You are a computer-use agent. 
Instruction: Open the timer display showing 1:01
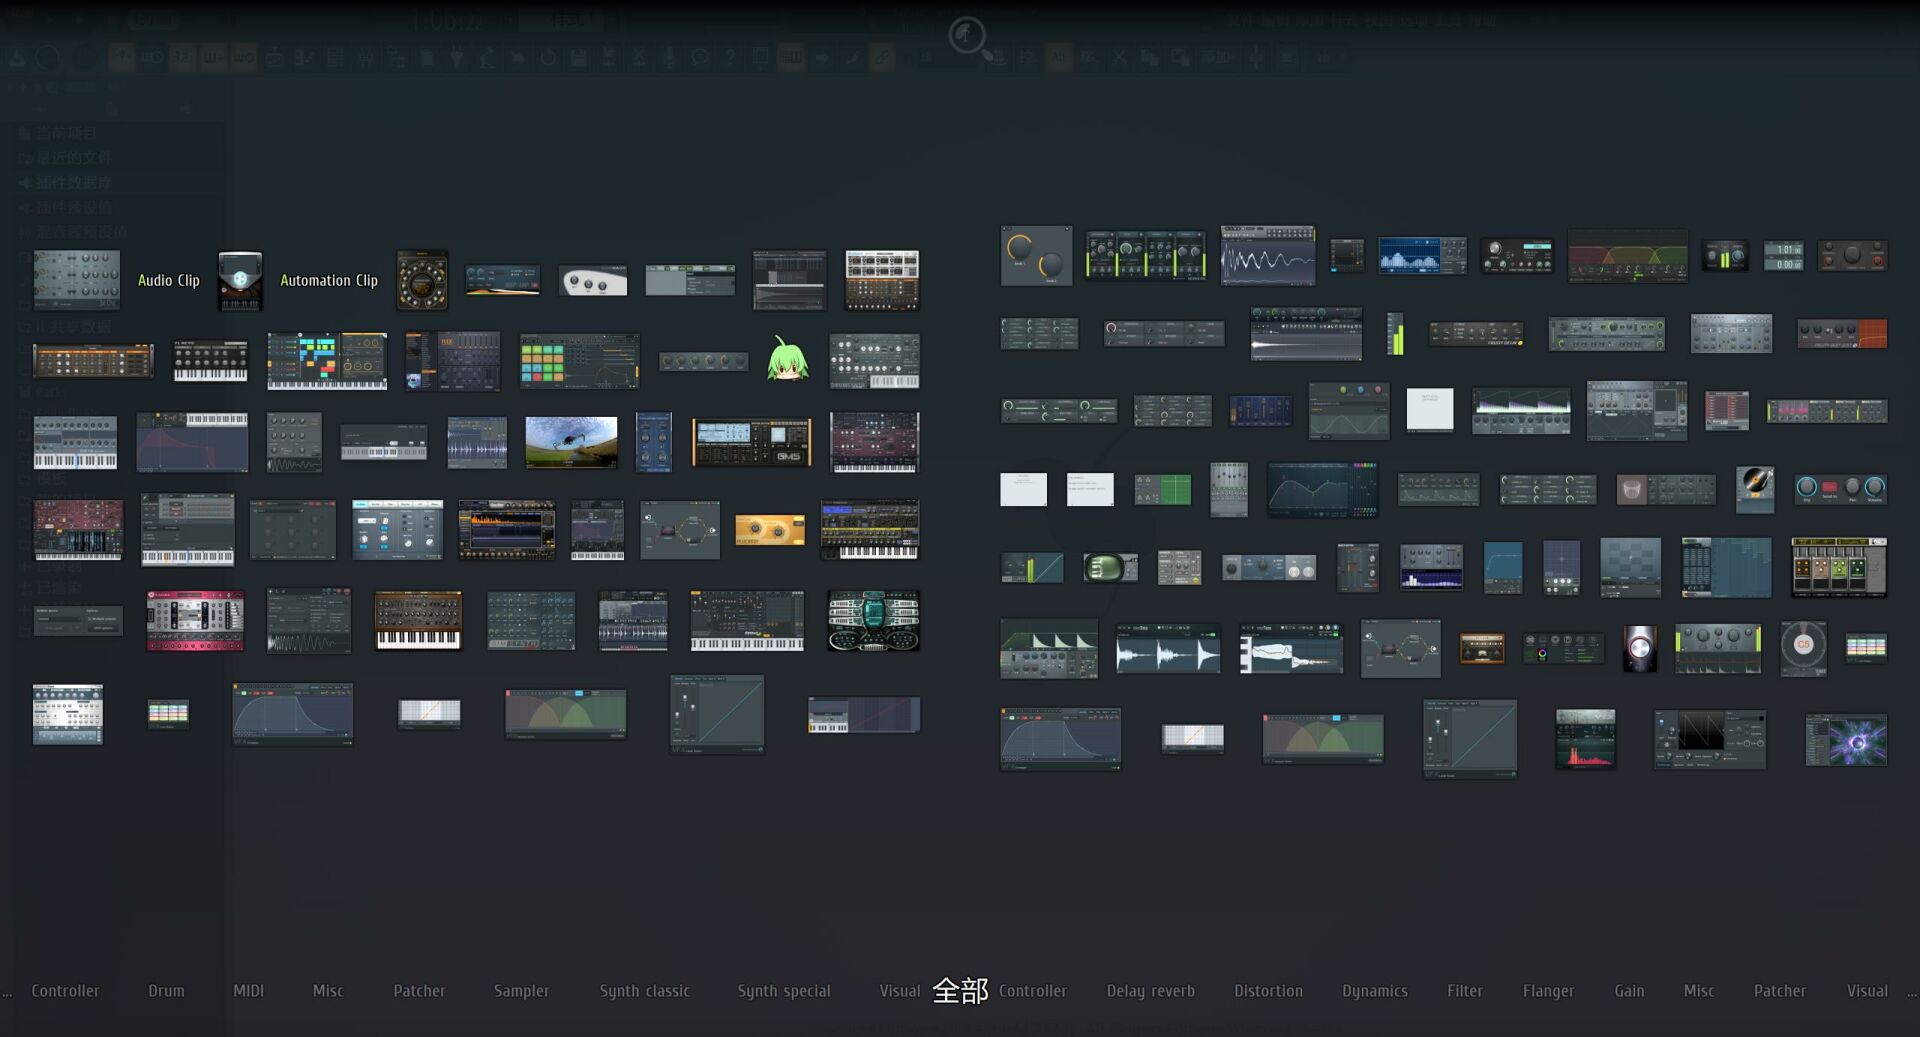click(x=1783, y=256)
